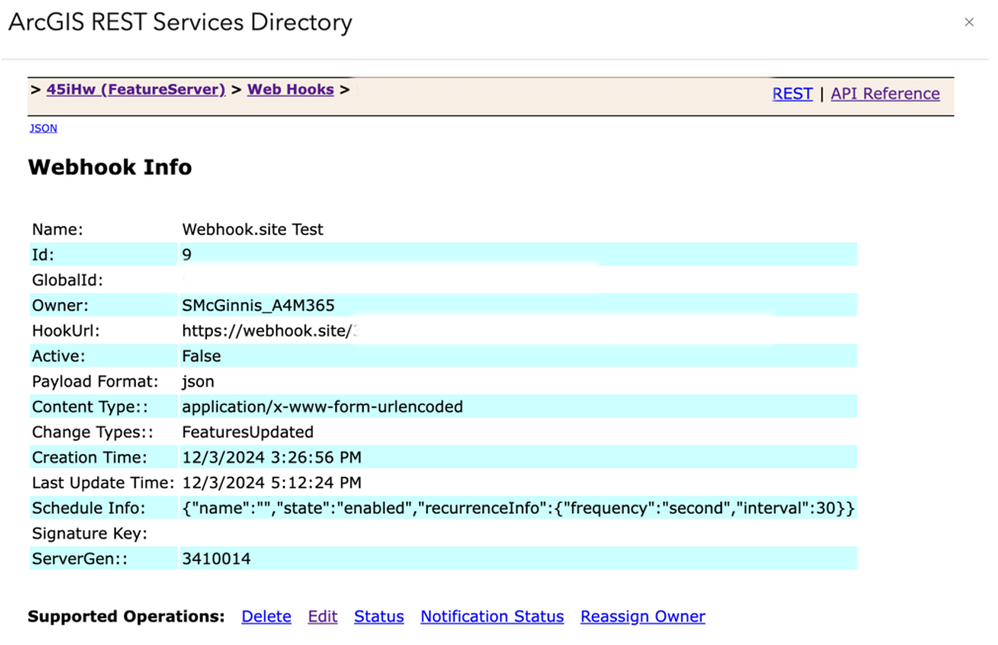View the webhook as JSON

pos(43,128)
